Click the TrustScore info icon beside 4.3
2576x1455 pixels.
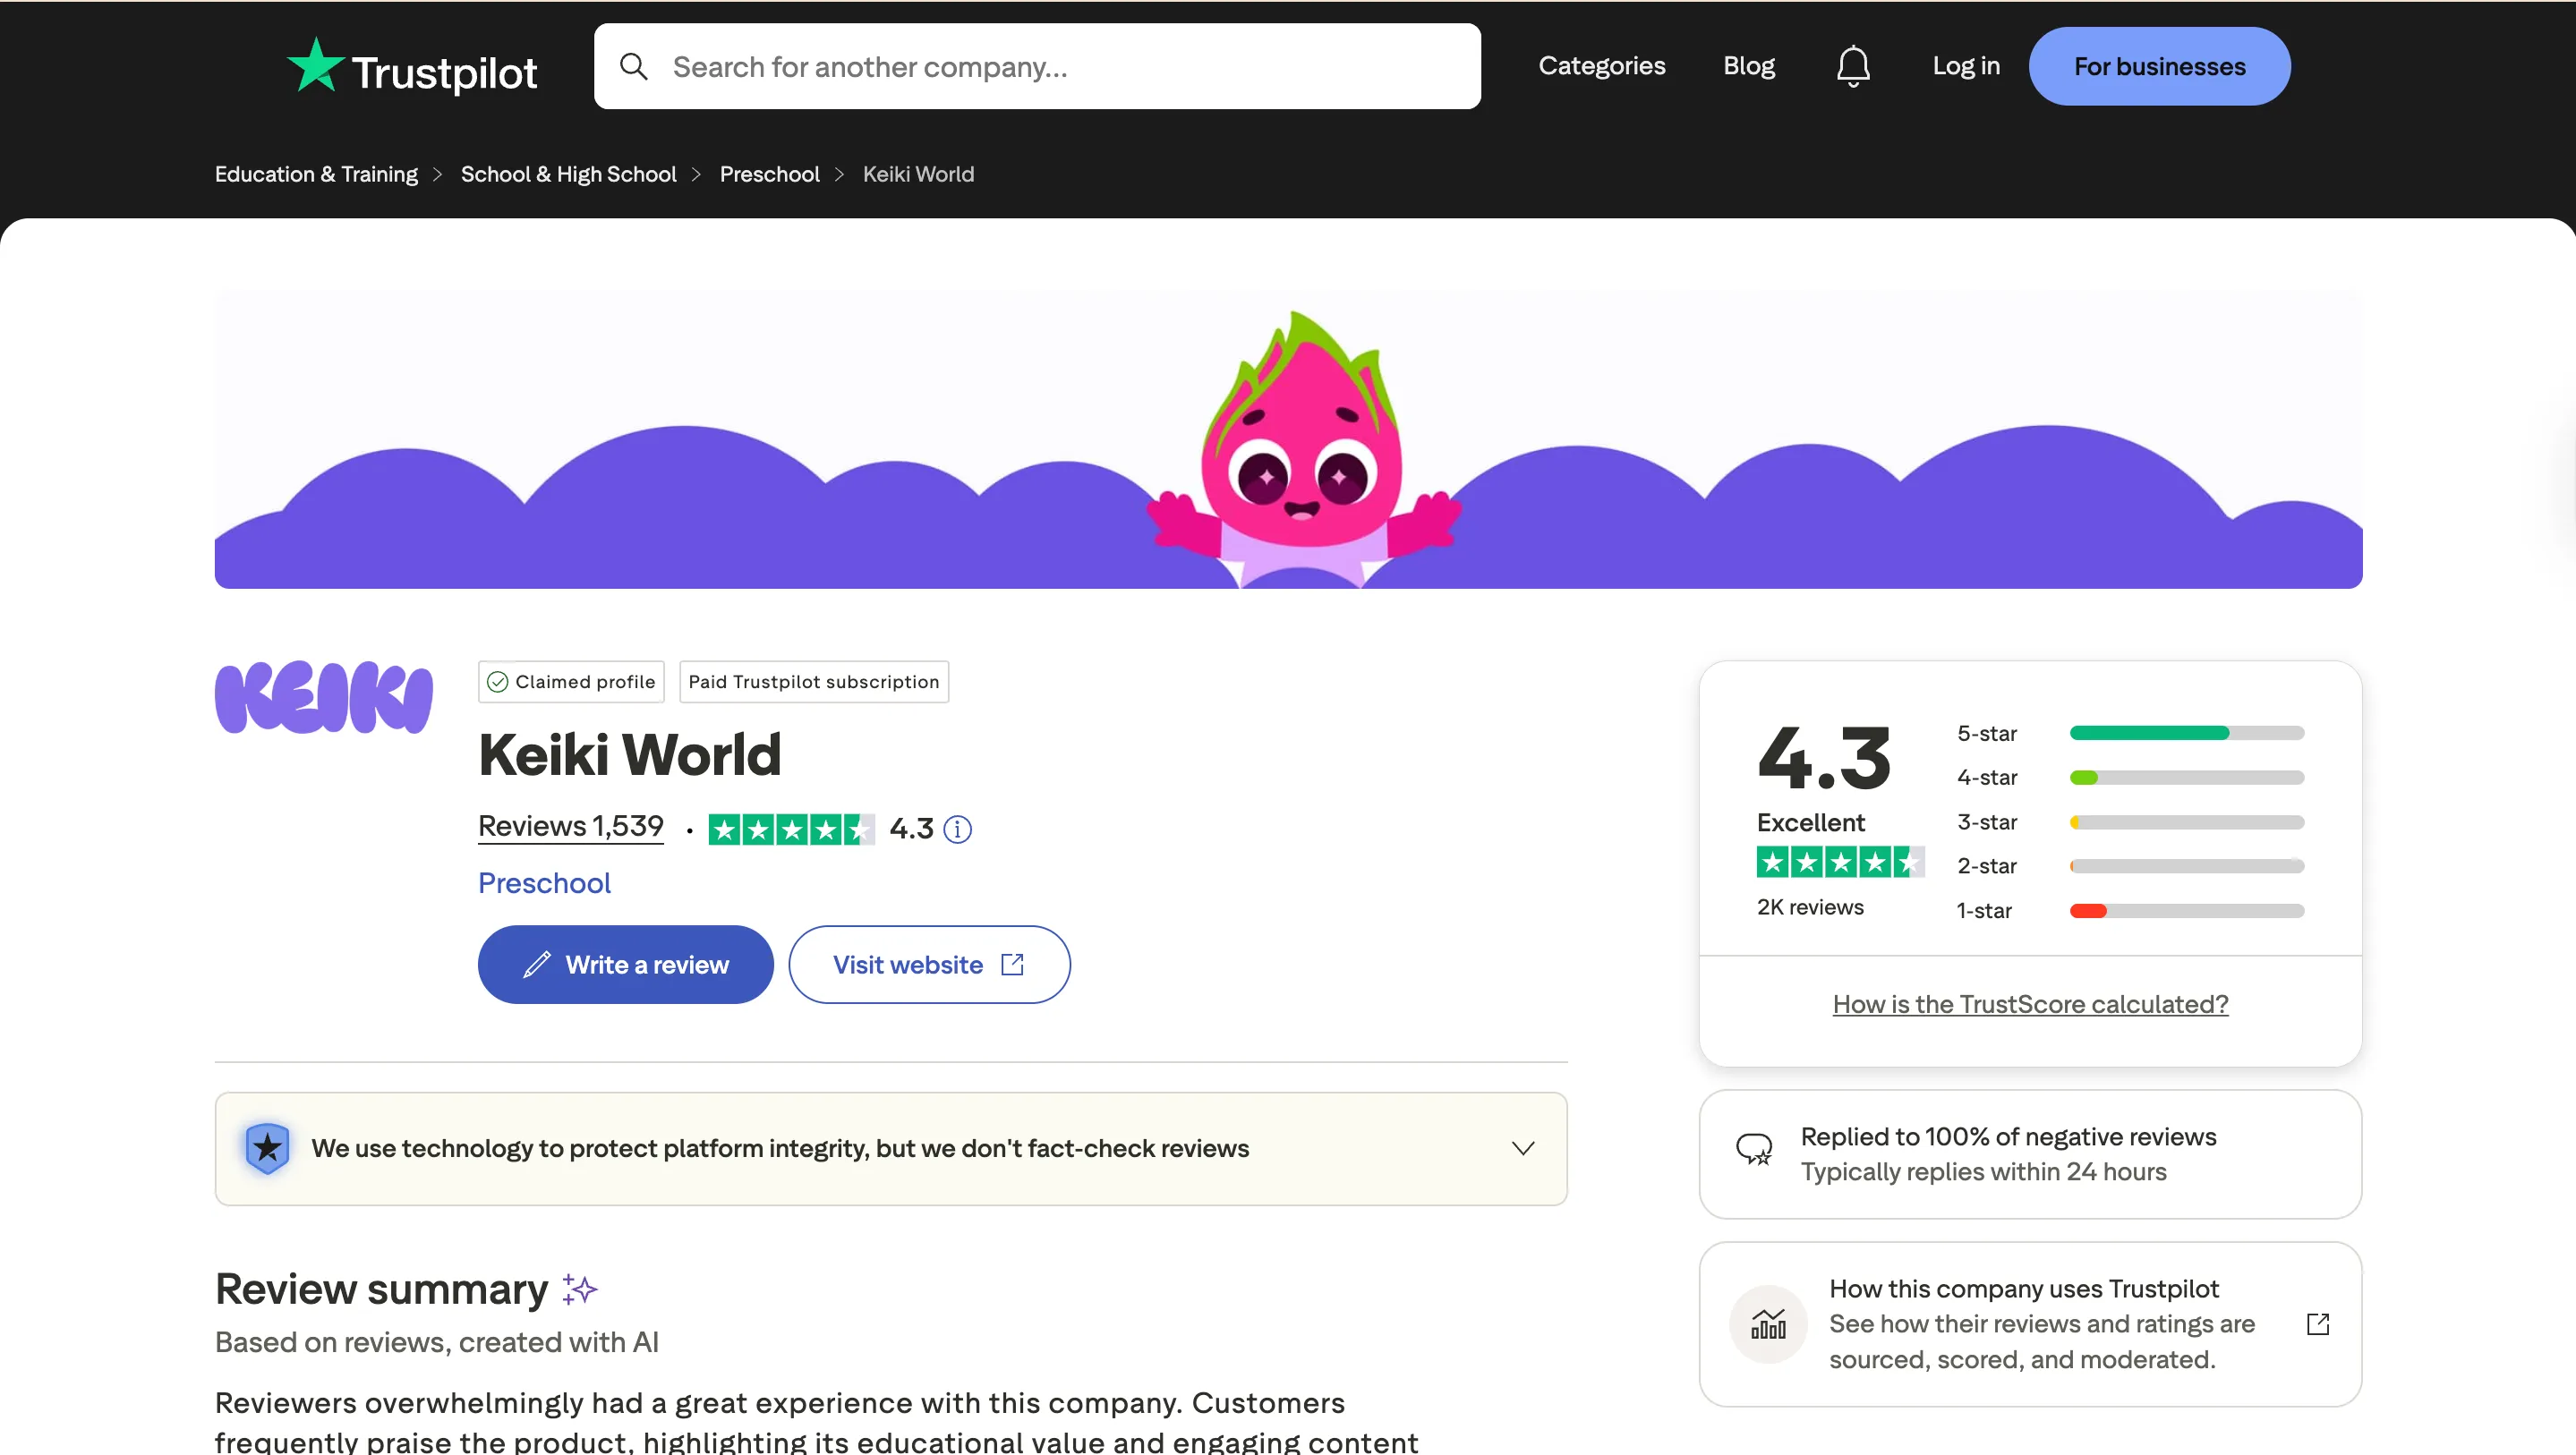click(957, 829)
